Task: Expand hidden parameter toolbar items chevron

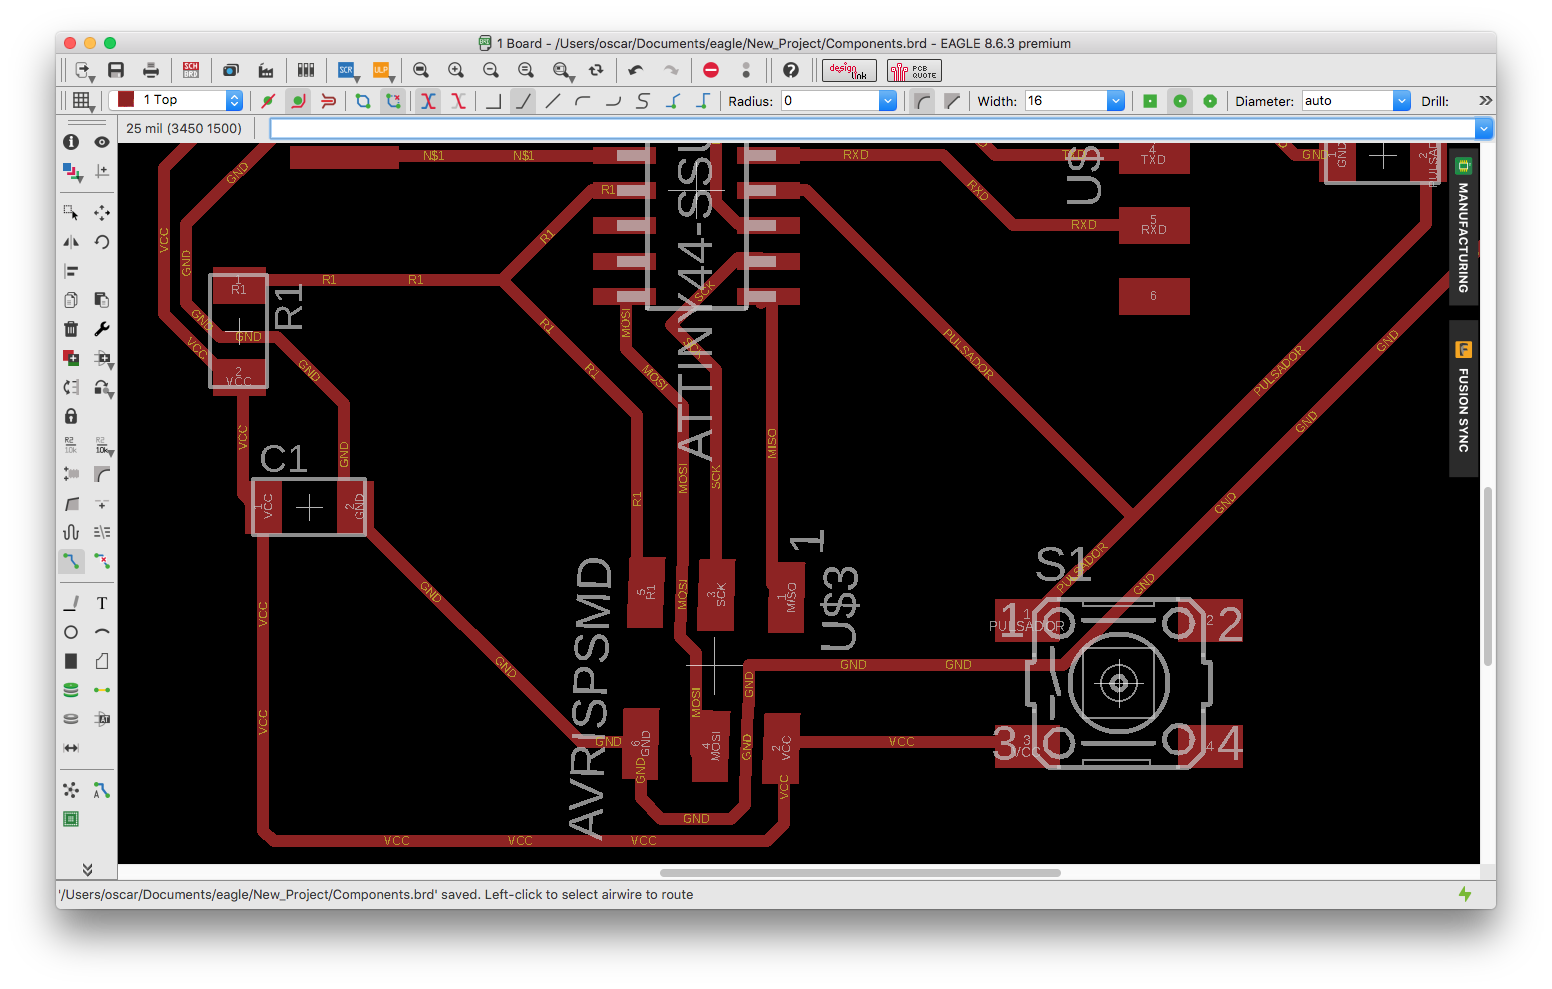Action: pyautogui.click(x=1485, y=101)
